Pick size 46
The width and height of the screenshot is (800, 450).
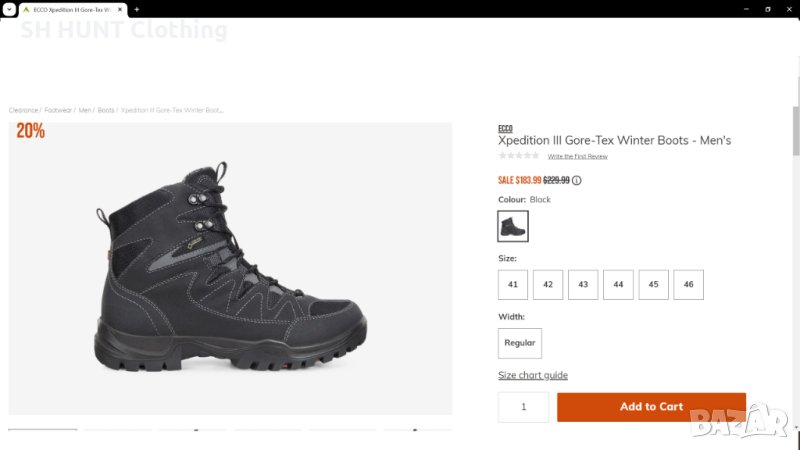click(688, 285)
